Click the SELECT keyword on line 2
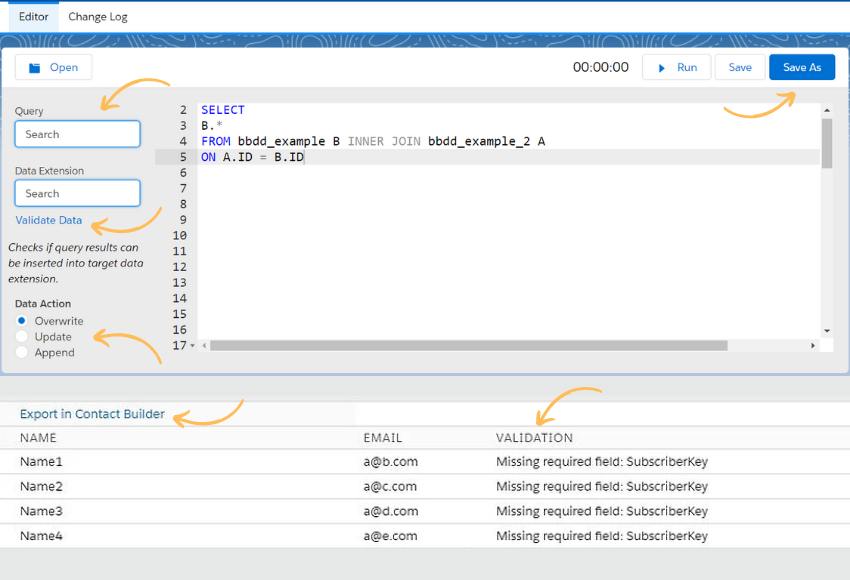The width and height of the screenshot is (850, 580). (223, 110)
